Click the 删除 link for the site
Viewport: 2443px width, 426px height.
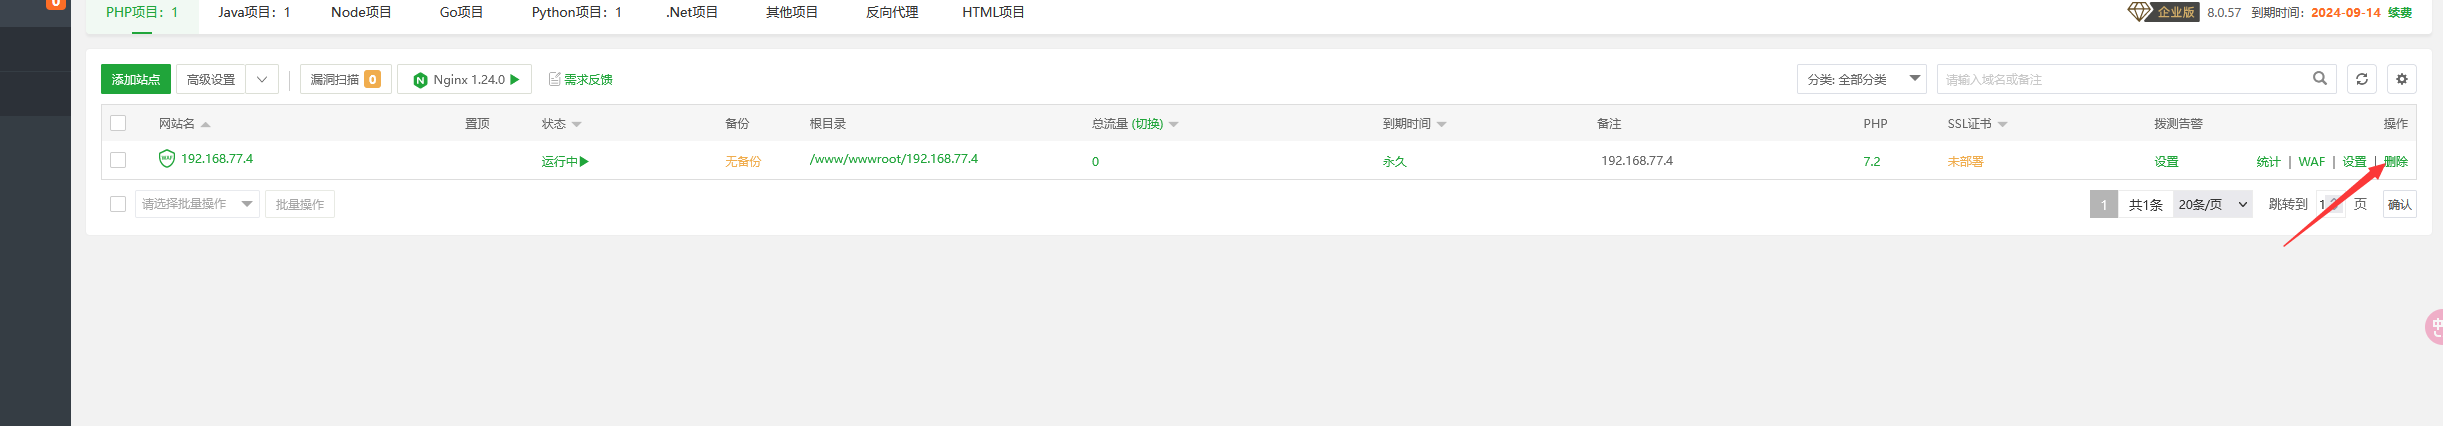coord(2396,161)
